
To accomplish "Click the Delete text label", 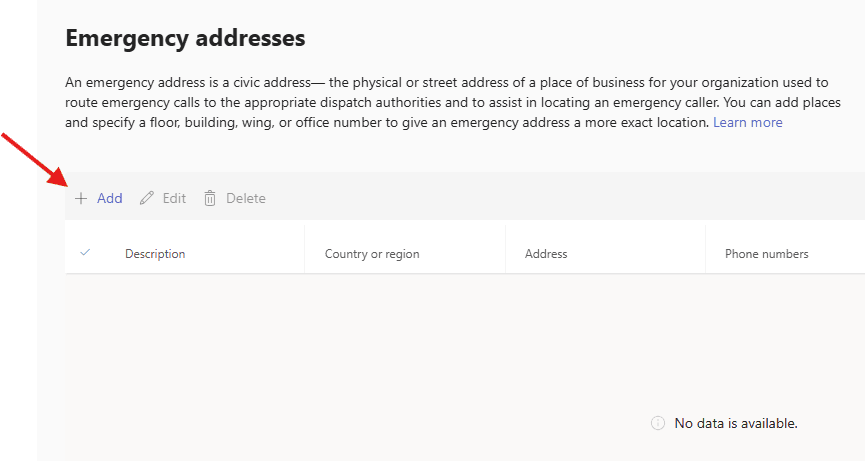I will (x=246, y=198).
